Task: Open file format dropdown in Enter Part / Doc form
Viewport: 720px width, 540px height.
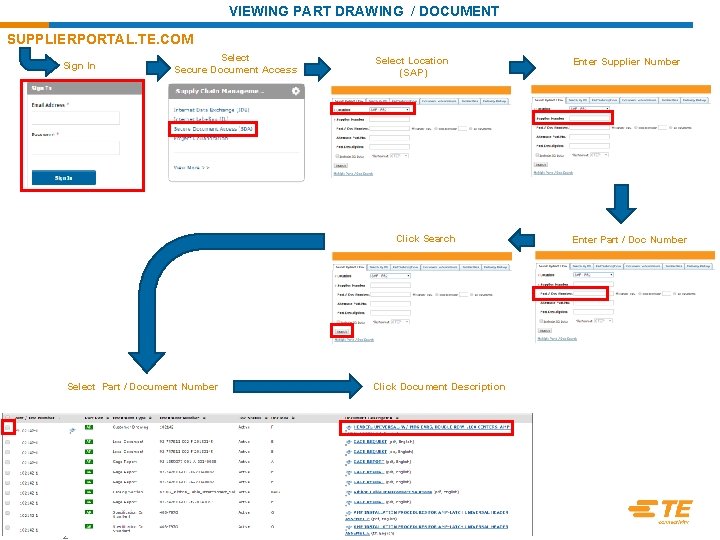Action: 603,321
